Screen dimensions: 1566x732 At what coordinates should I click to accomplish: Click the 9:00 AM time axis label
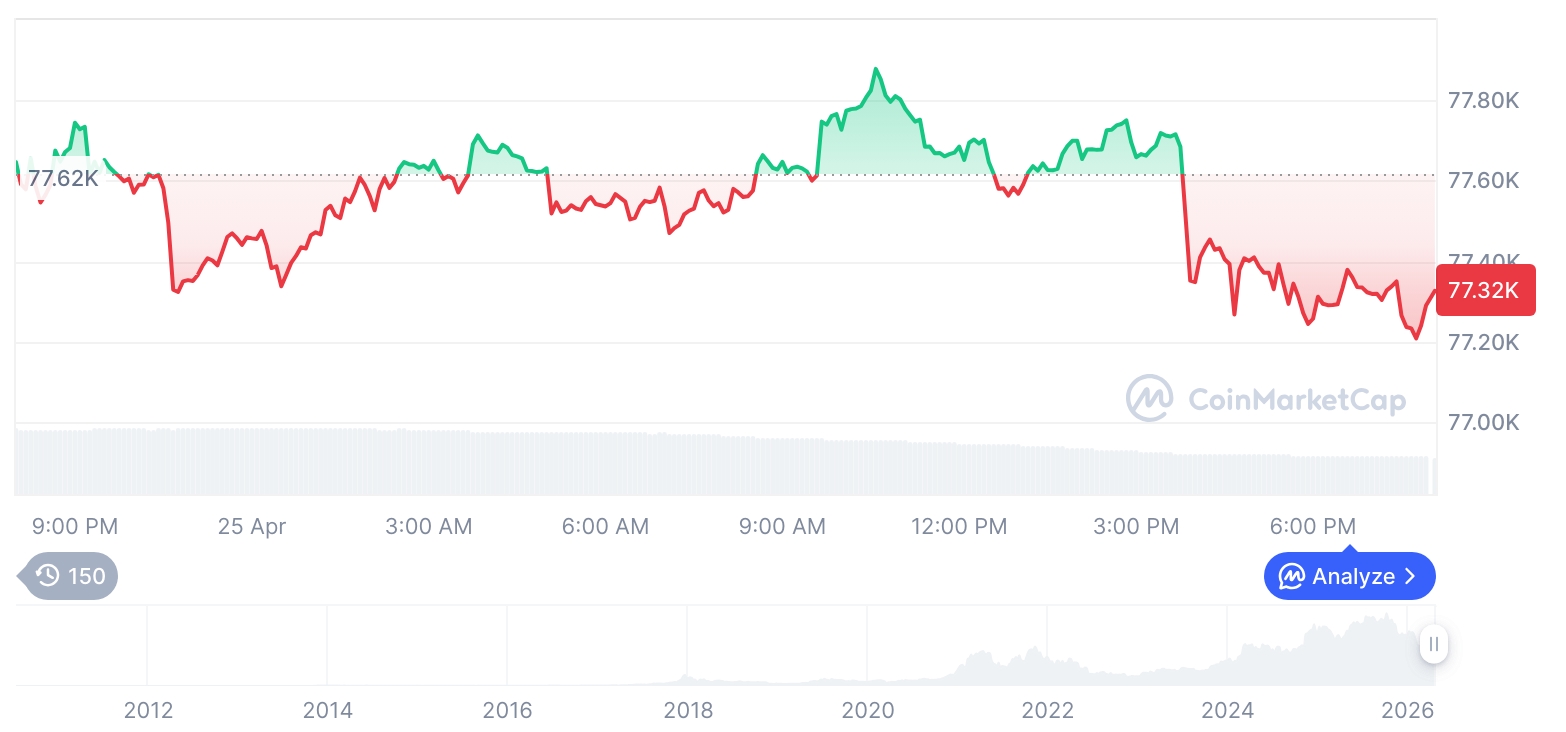782,526
